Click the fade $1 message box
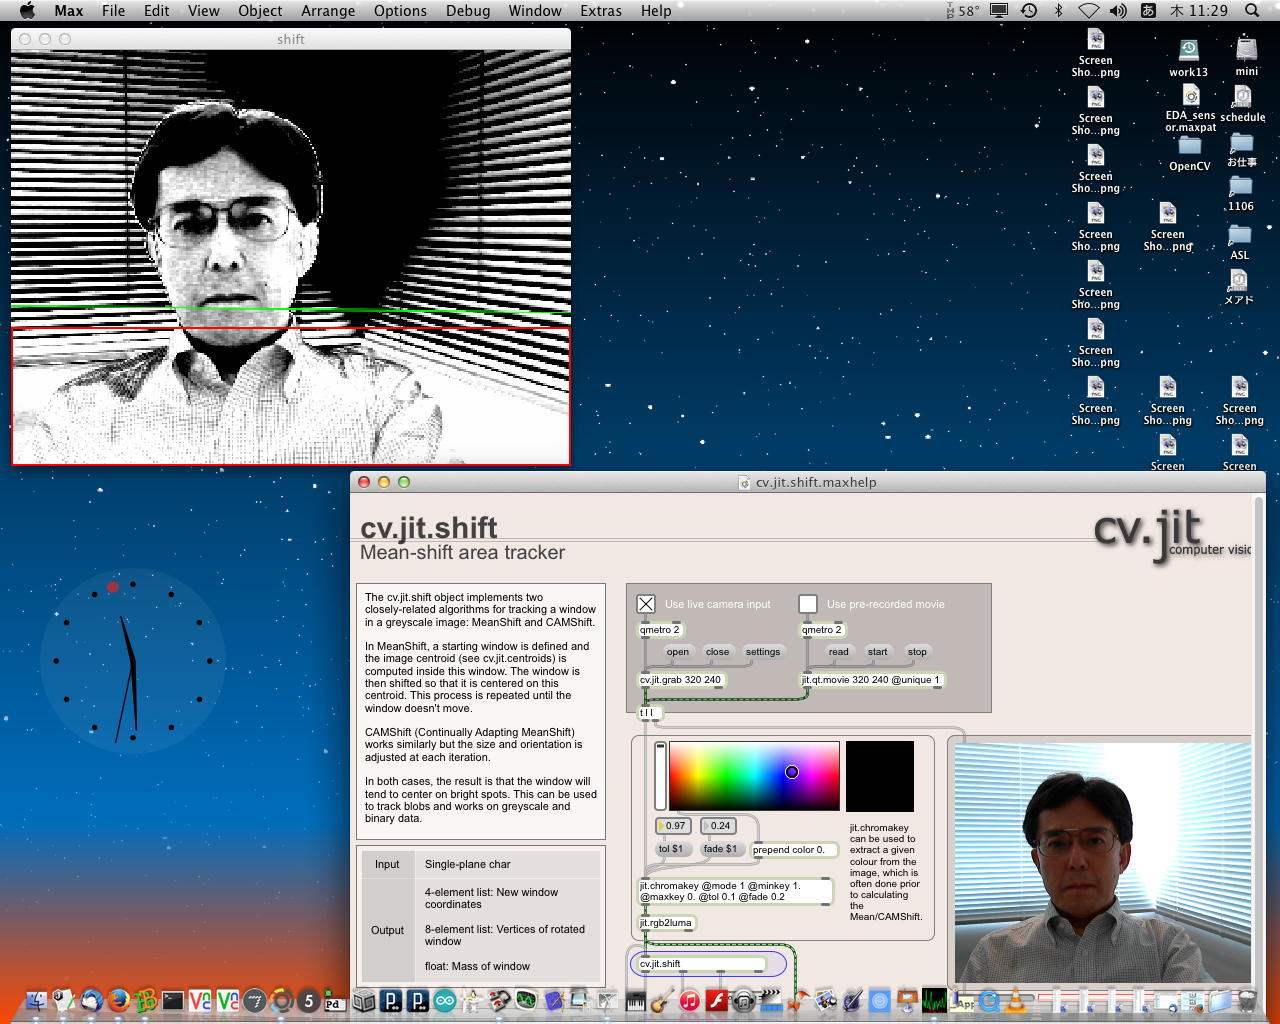This screenshot has height=1024, width=1280. pos(720,849)
